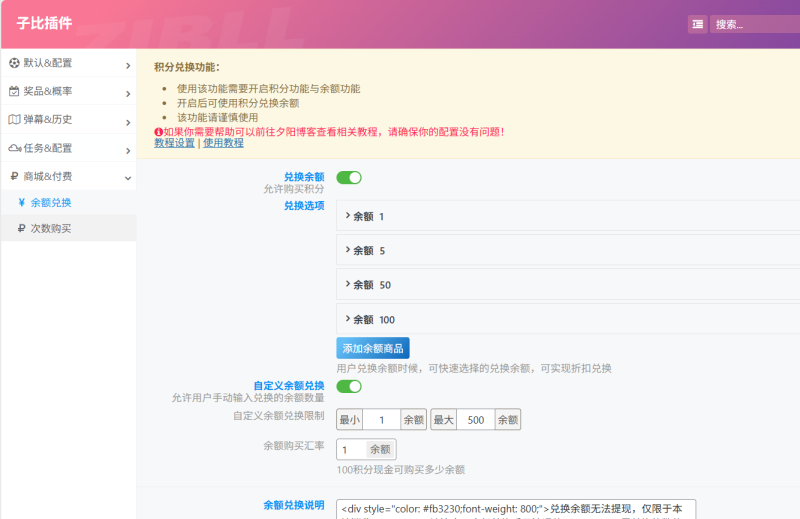Viewport: 800px width, 519px height.
Task: Click the yen icon beside 余额兑换
Action: pos(21,203)
